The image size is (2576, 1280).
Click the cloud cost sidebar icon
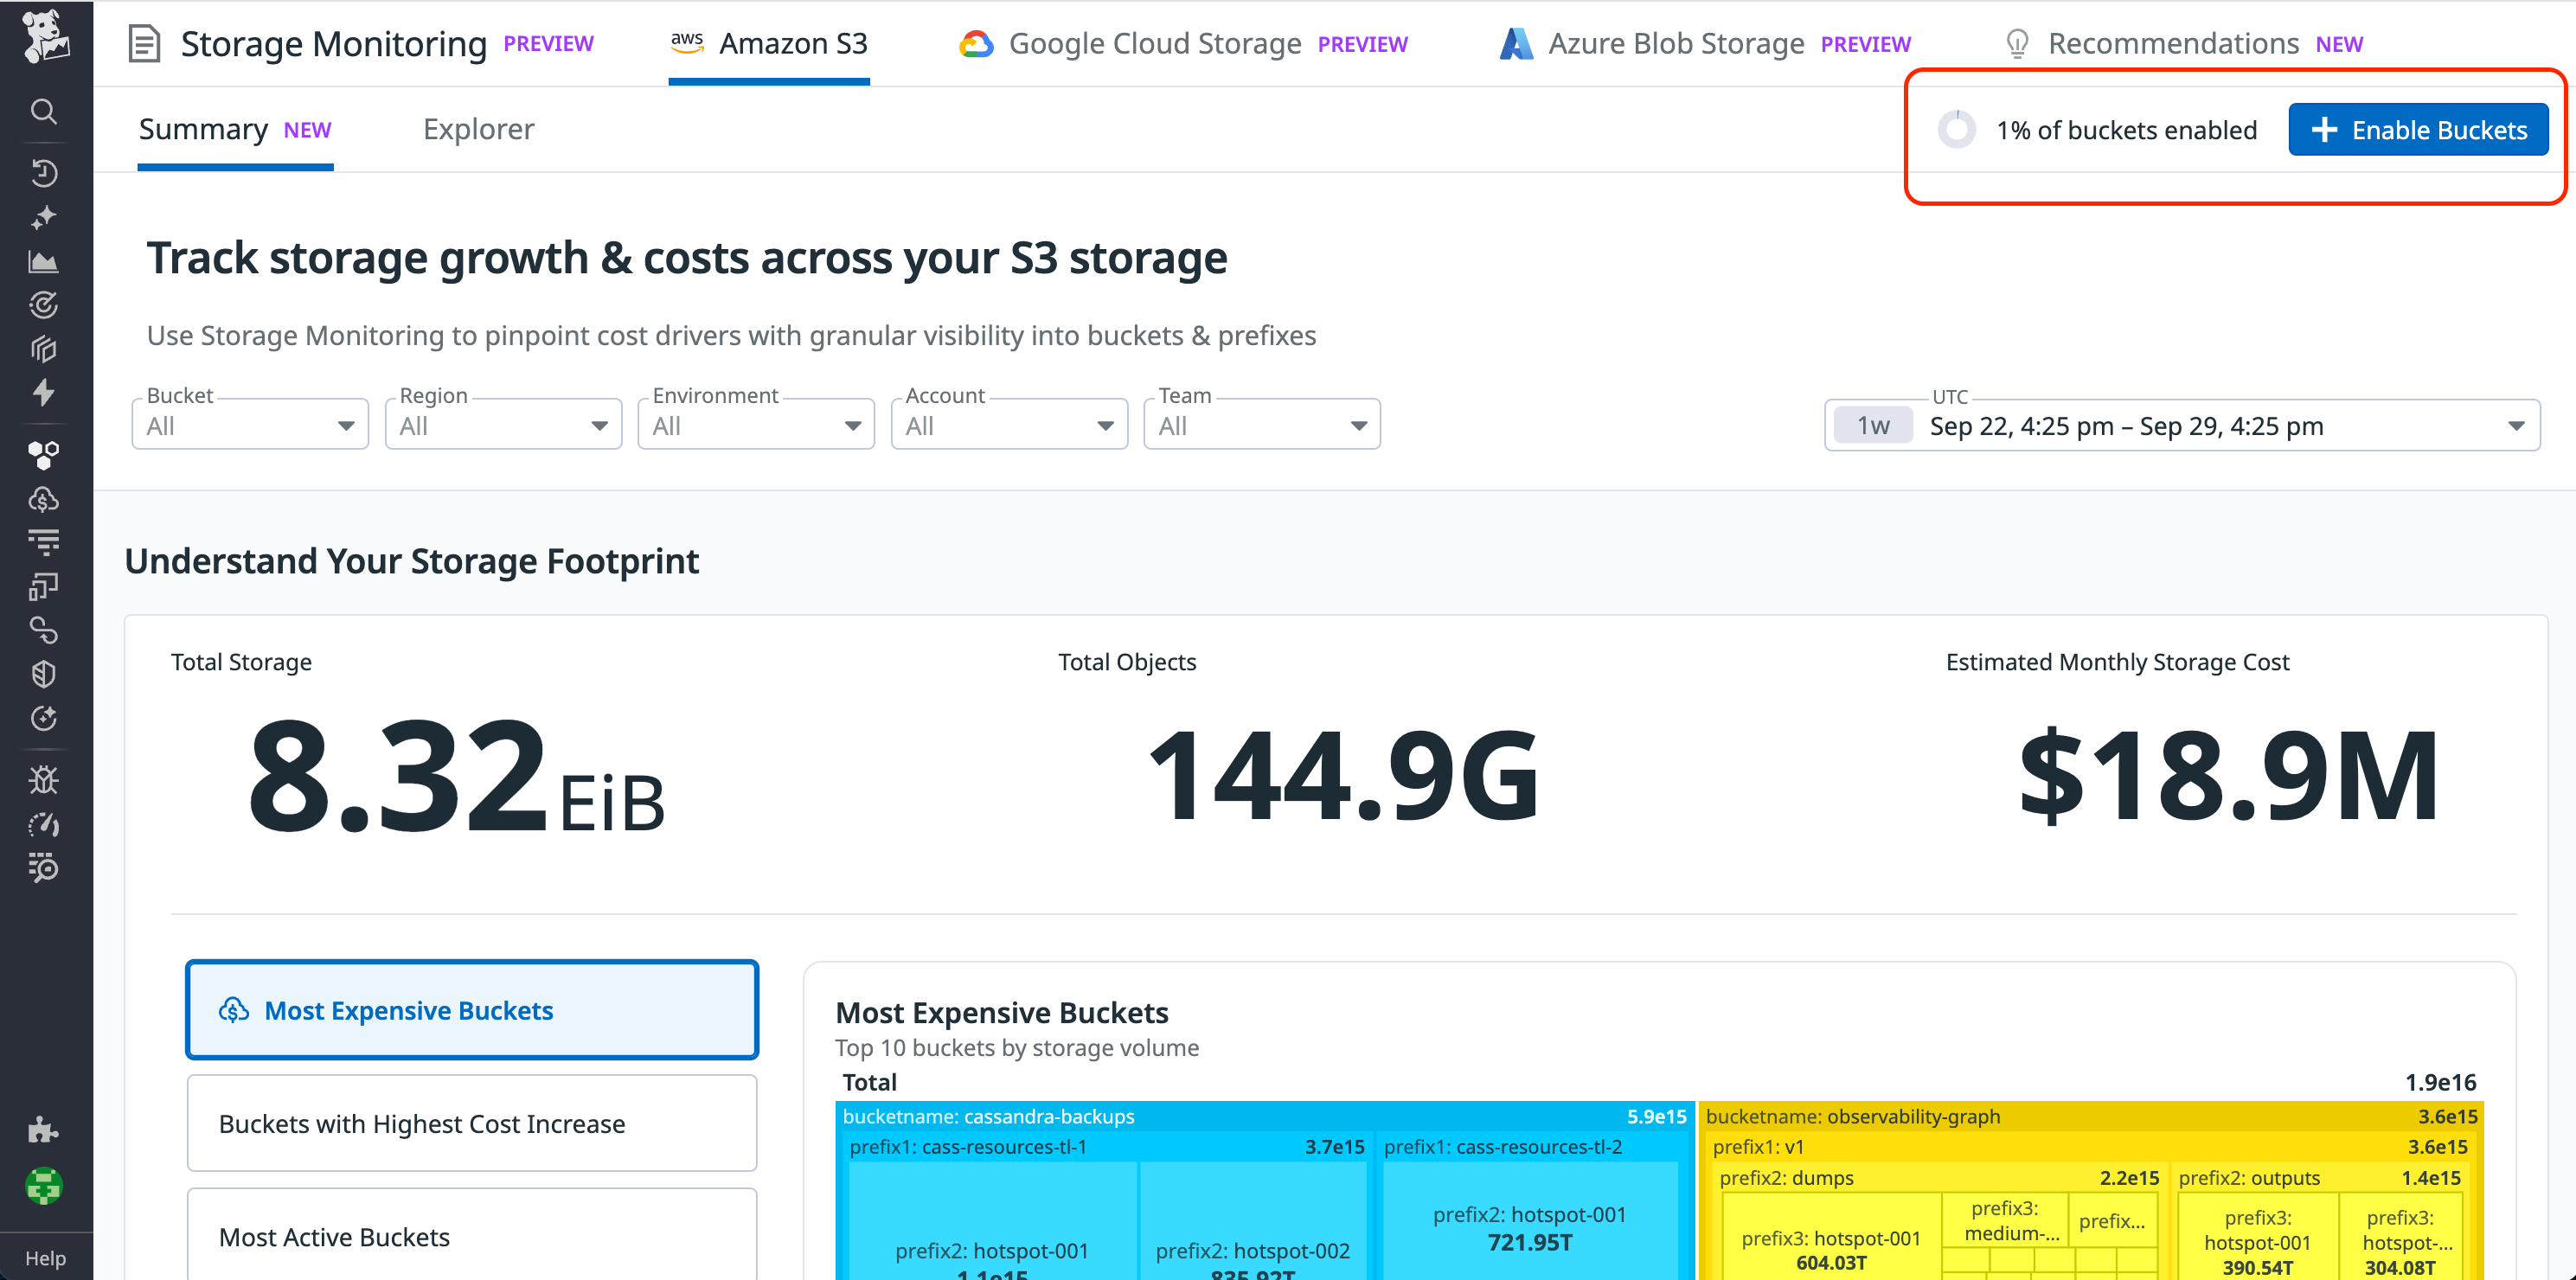pyautogui.click(x=43, y=500)
